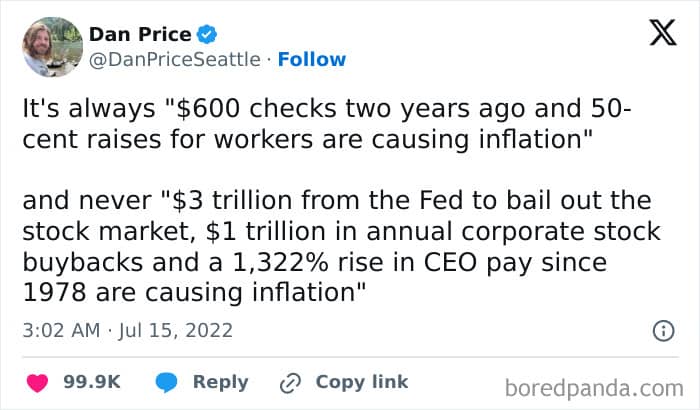The width and height of the screenshot is (700, 410).
Task: Click the blue reply speech bubble icon
Action: tap(166, 383)
